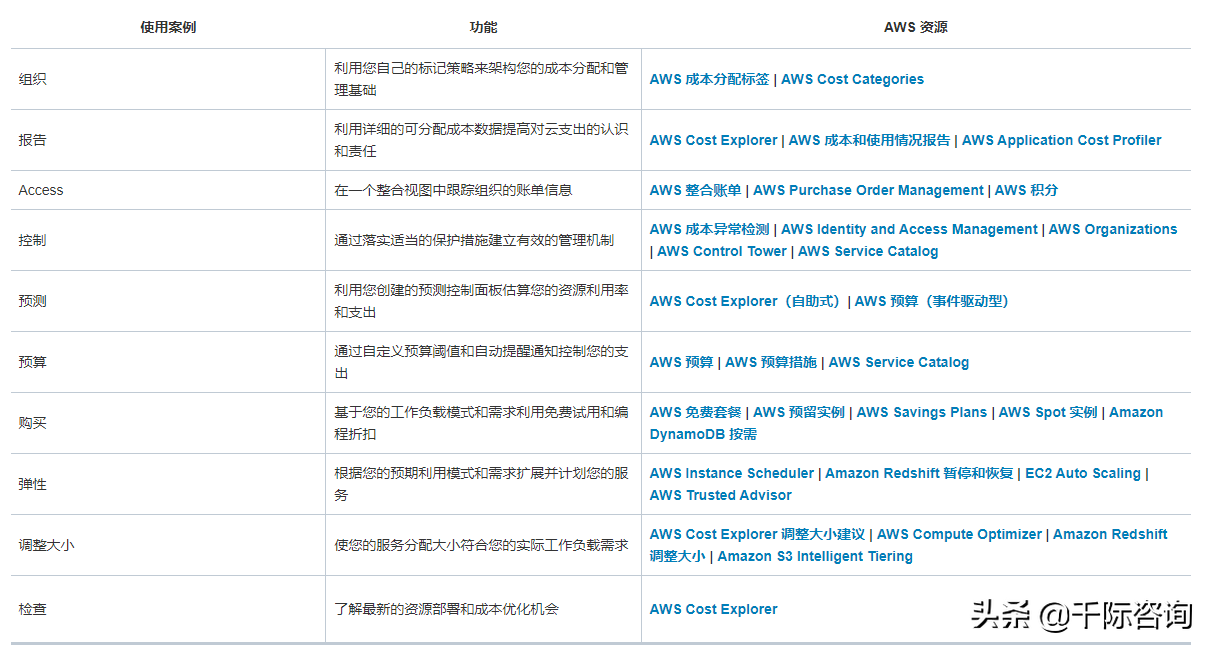The height and width of the screenshot is (650, 1213).
Task: Click the AWS Application Cost Profiler link
Action: [x=1061, y=140]
